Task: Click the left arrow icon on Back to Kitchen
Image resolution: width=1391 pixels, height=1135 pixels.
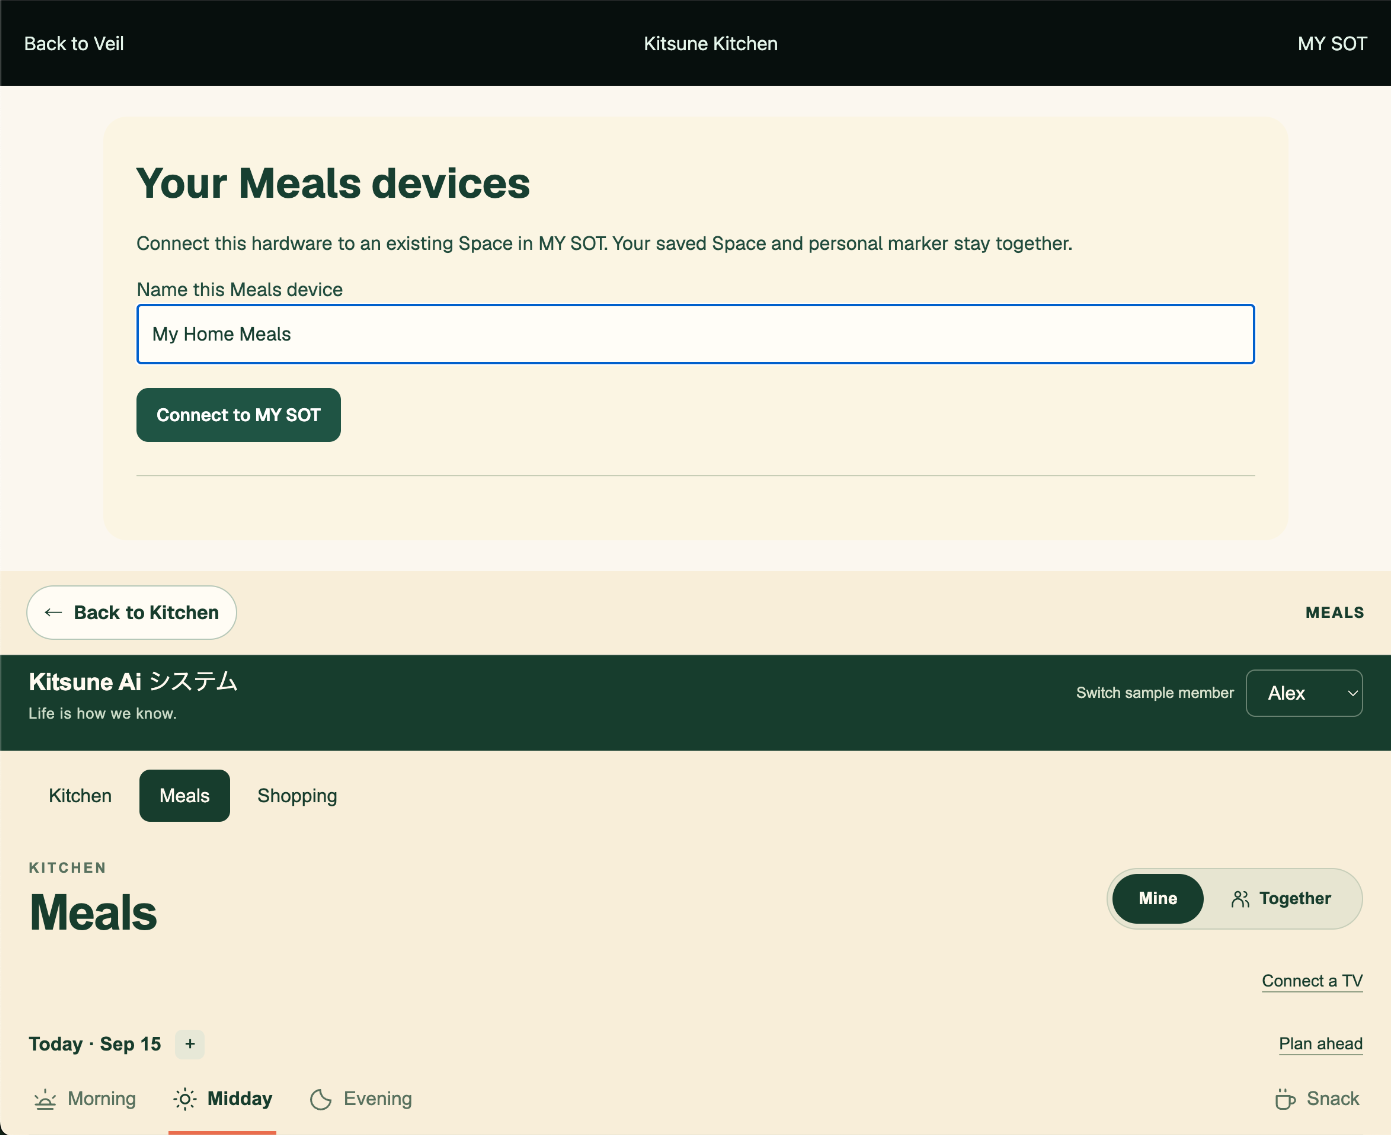Action: point(54,612)
